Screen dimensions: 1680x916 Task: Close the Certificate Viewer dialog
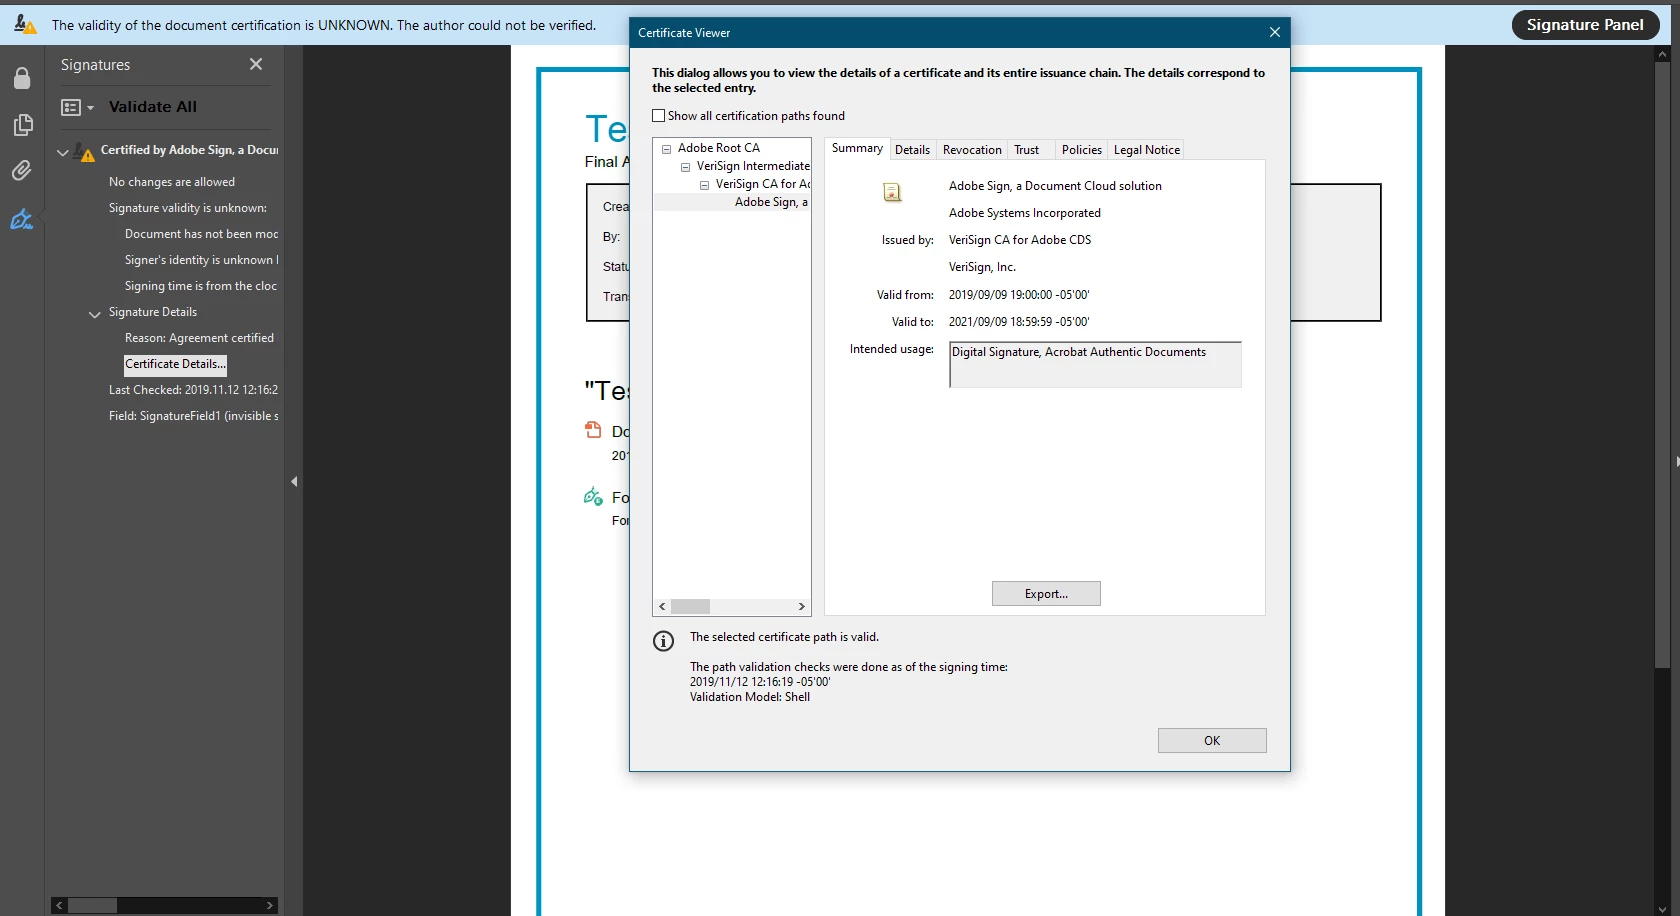(x=1275, y=32)
